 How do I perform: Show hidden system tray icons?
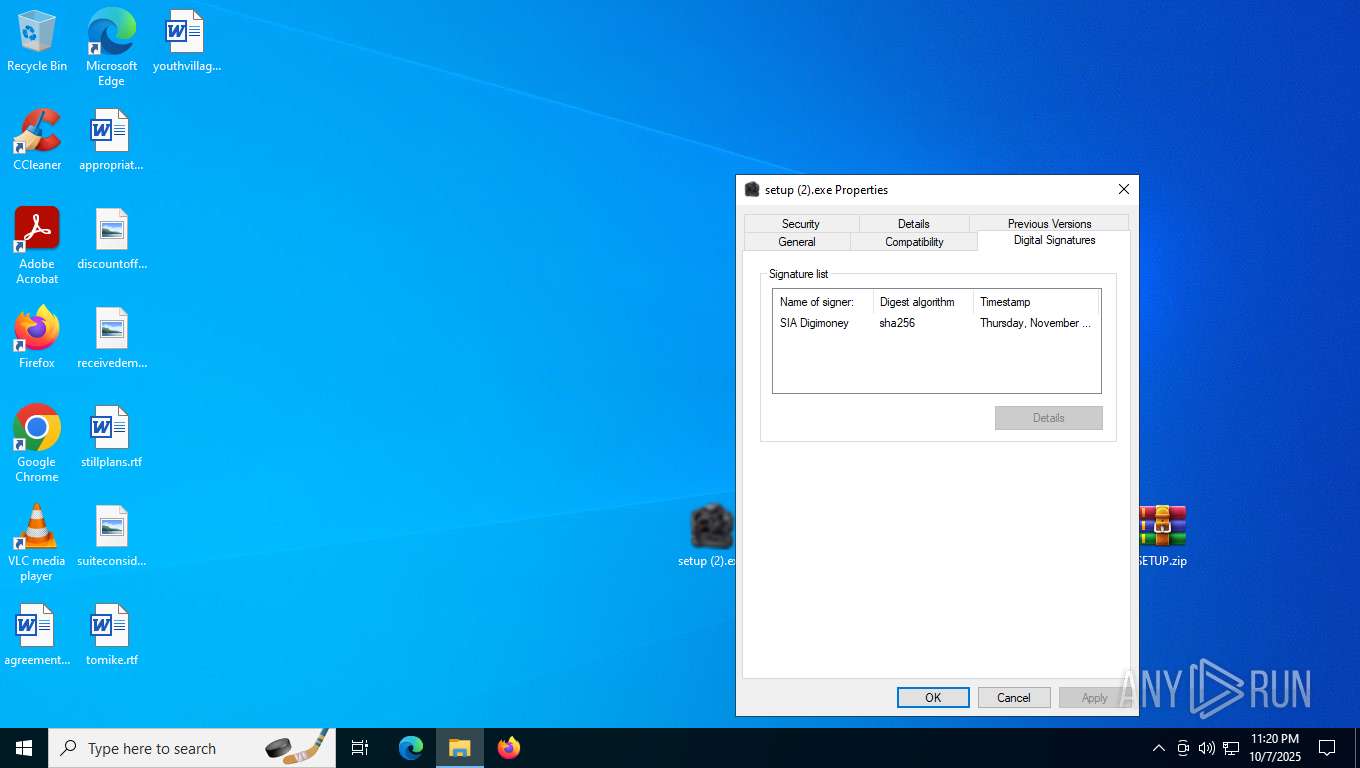click(1159, 748)
